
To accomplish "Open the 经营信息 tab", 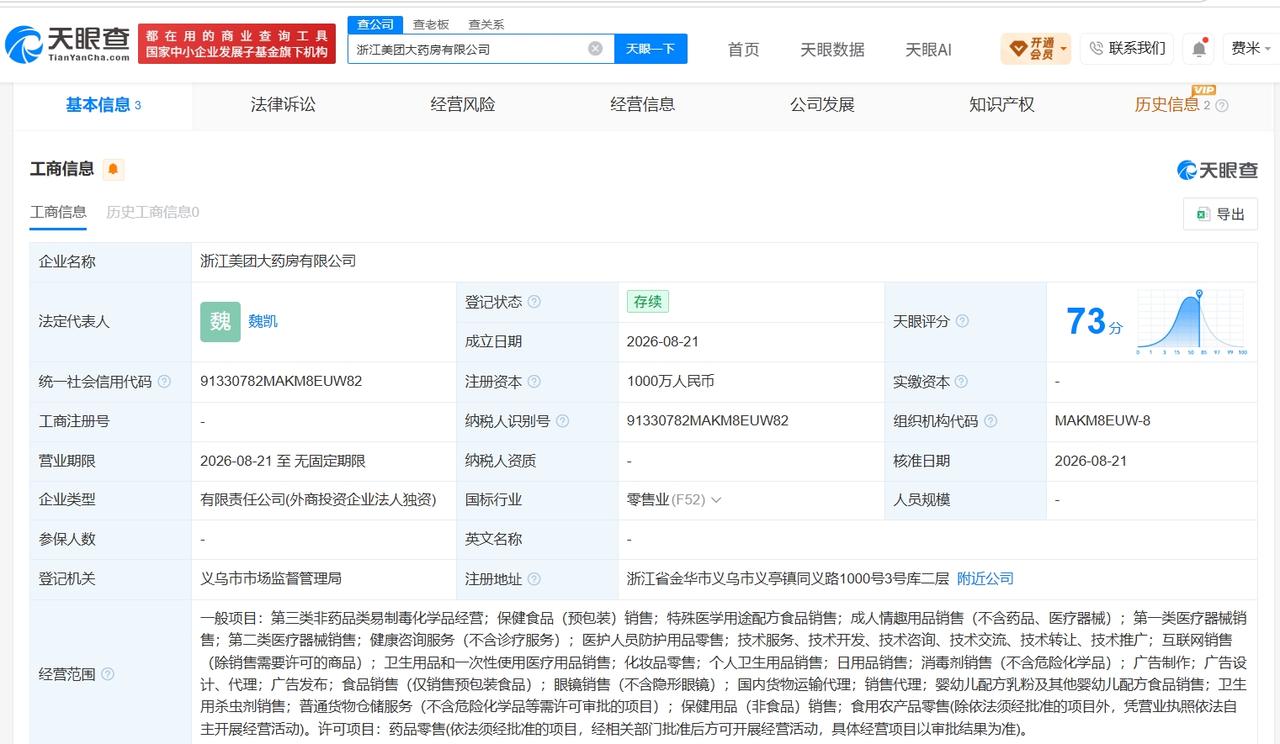I will pos(643,104).
